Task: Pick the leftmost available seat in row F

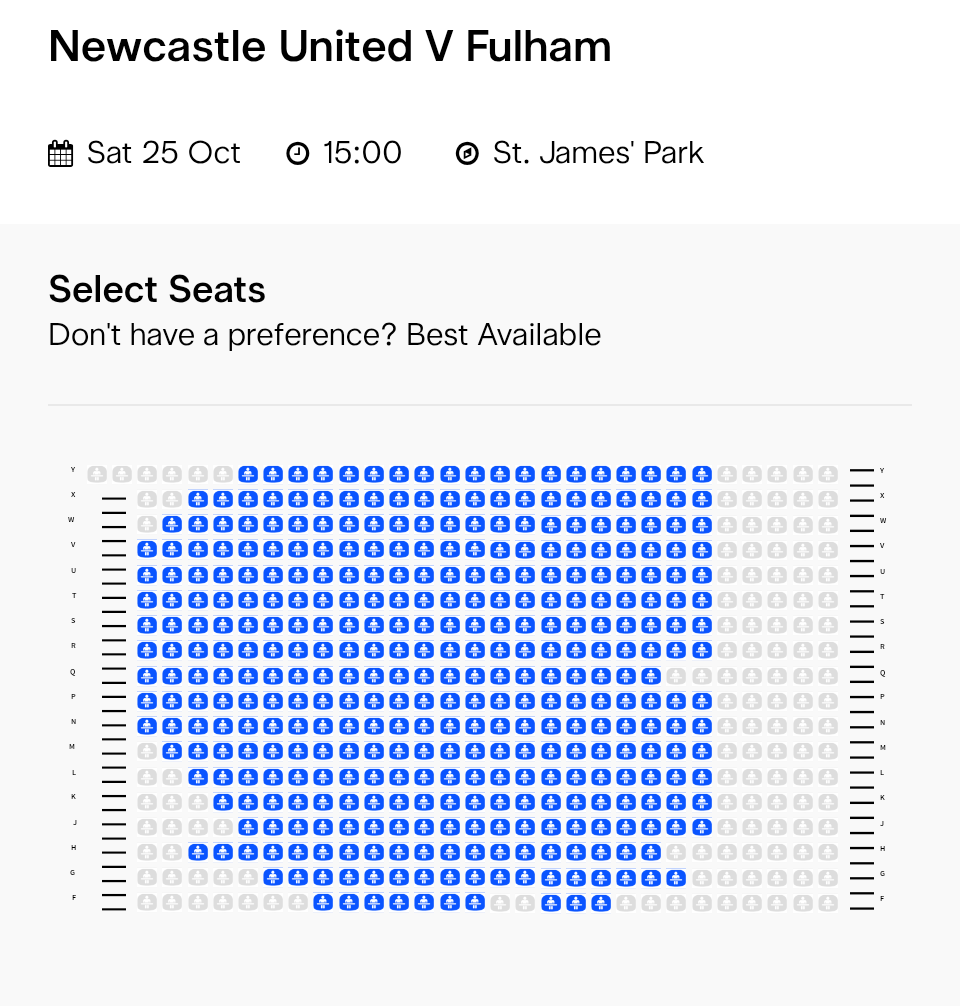Action: (323, 903)
